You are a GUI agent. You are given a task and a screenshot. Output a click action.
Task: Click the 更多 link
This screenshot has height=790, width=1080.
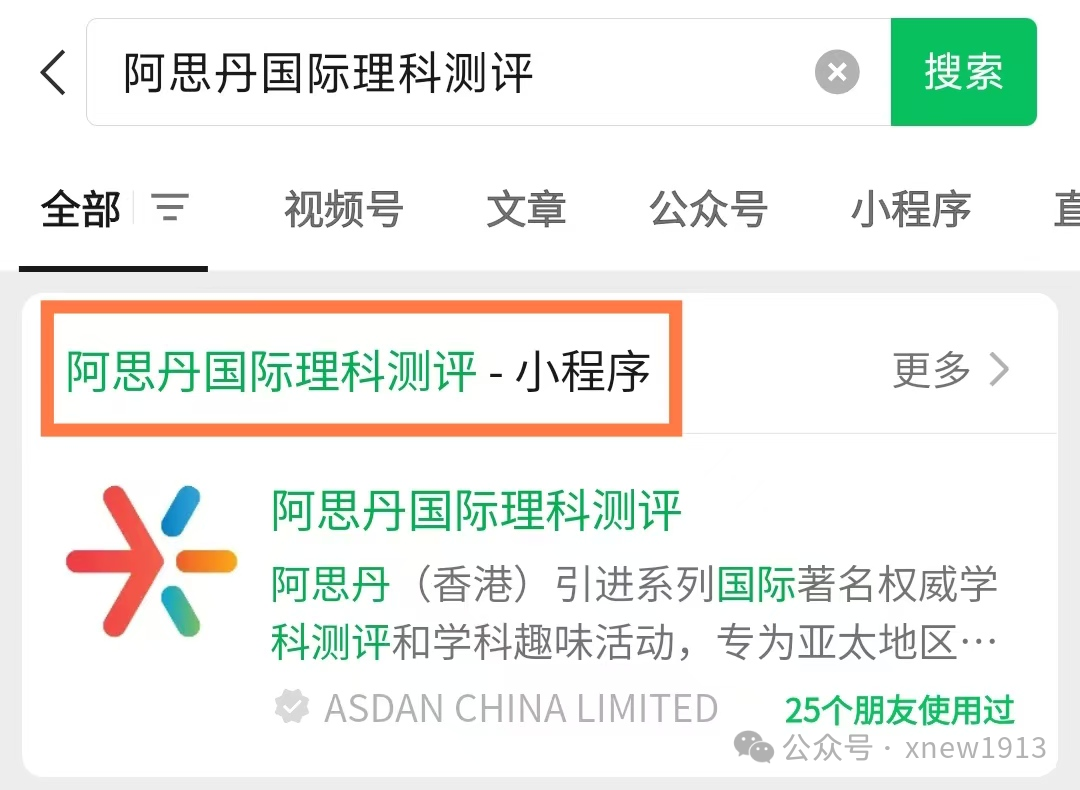pos(931,370)
